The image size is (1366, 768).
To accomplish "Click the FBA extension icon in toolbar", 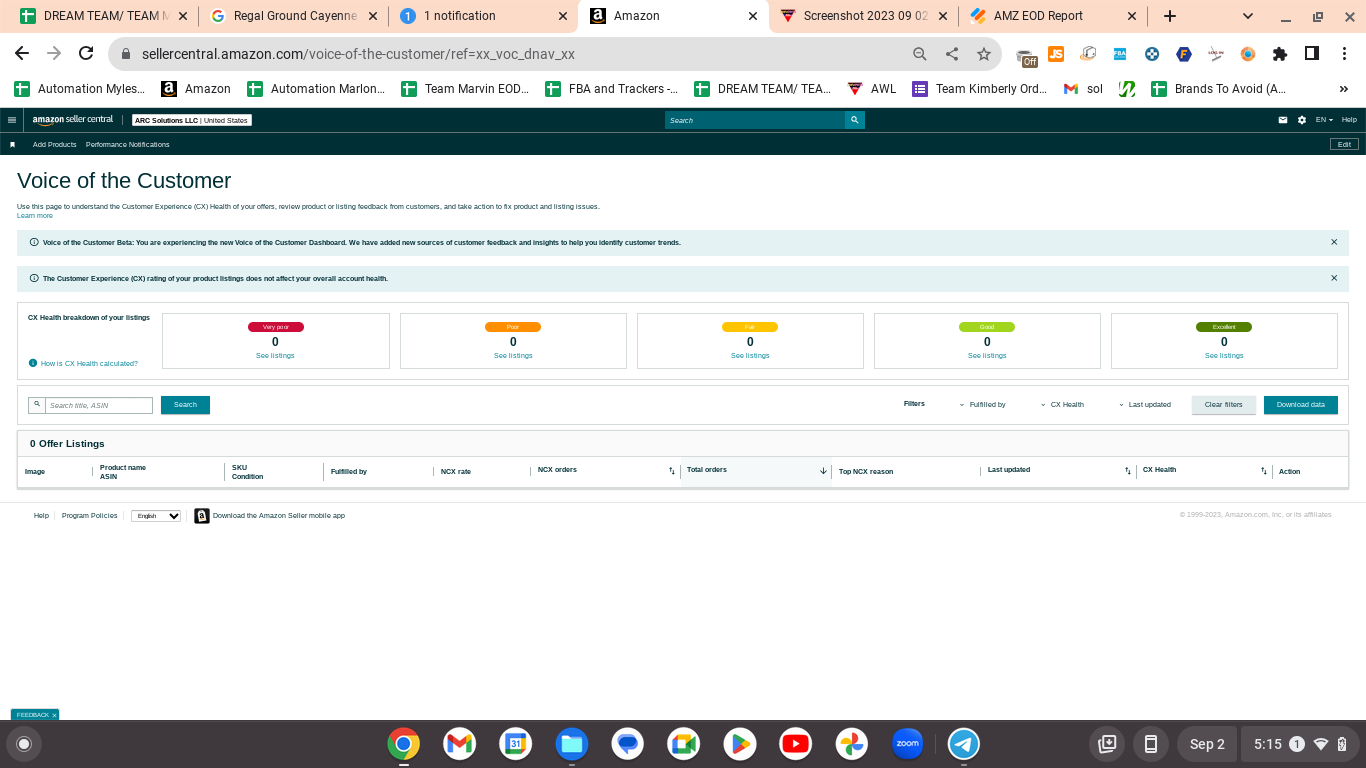I will pyautogui.click(x=1120, y=54).
